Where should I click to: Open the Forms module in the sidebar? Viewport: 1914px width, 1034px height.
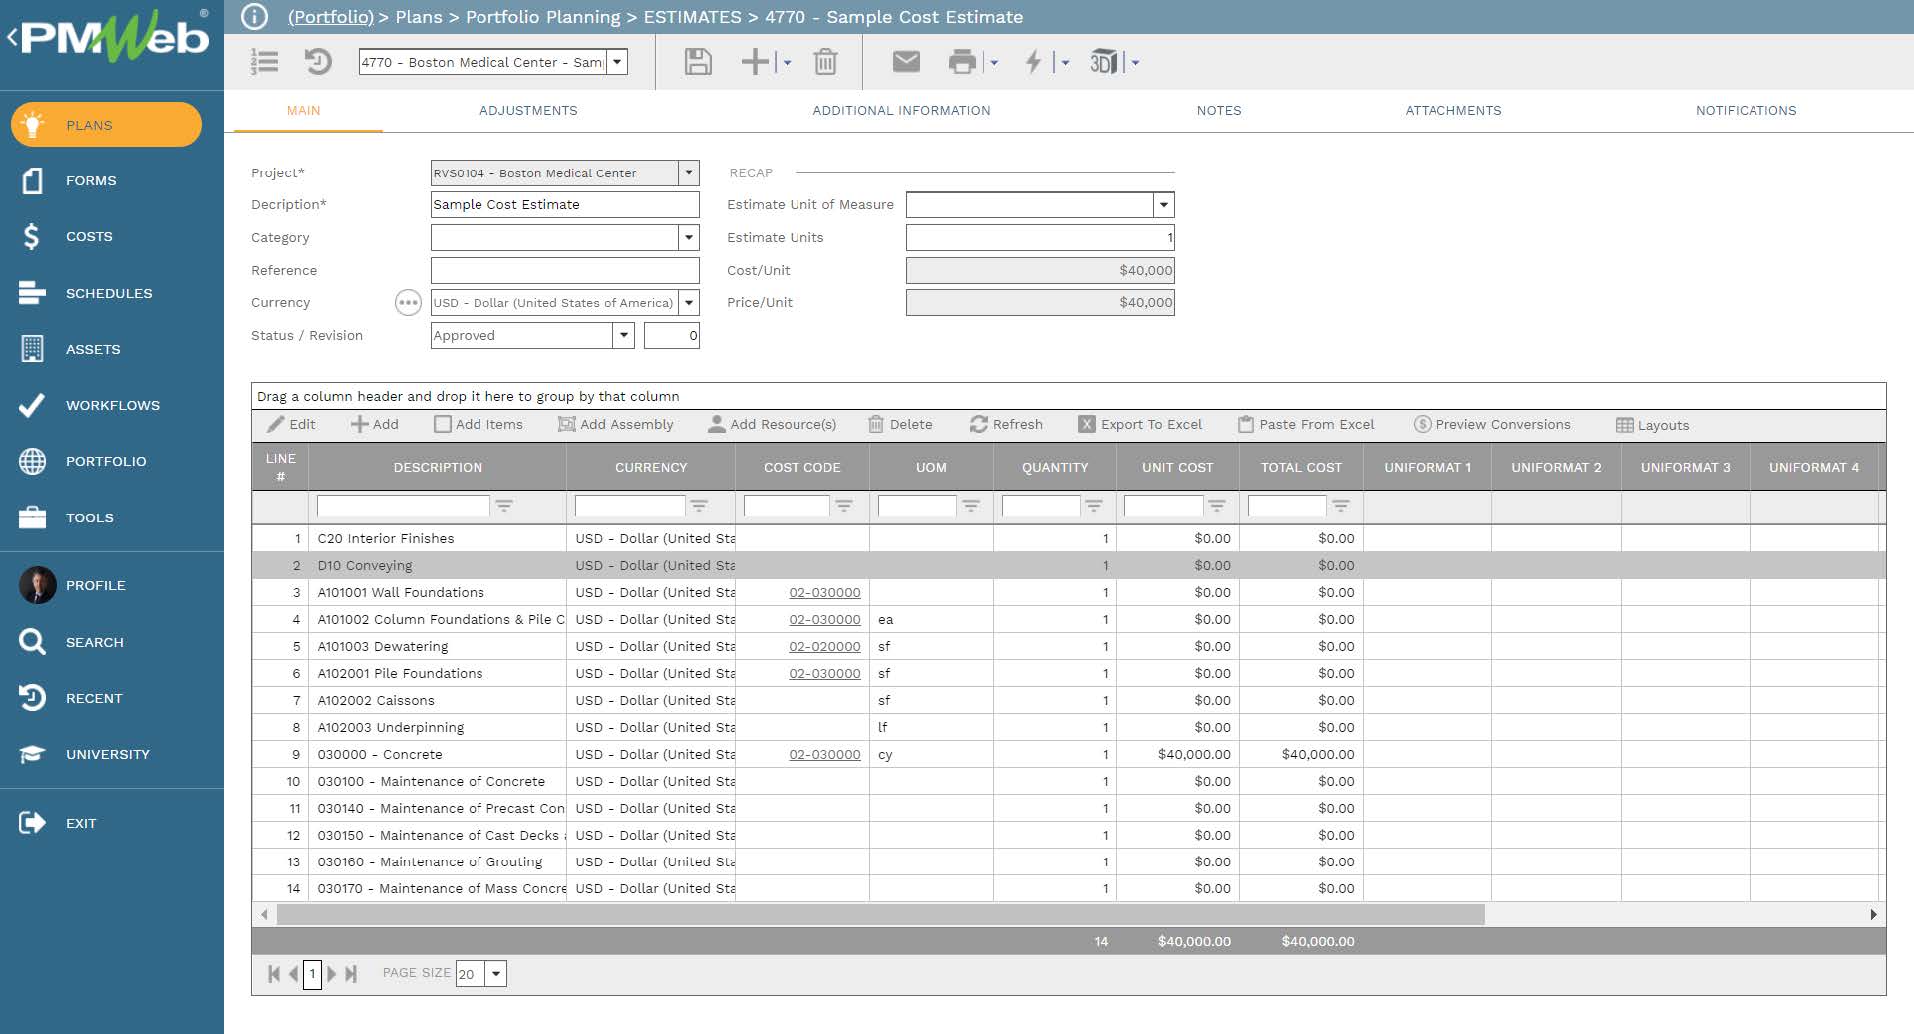click(x=91, y=180)
